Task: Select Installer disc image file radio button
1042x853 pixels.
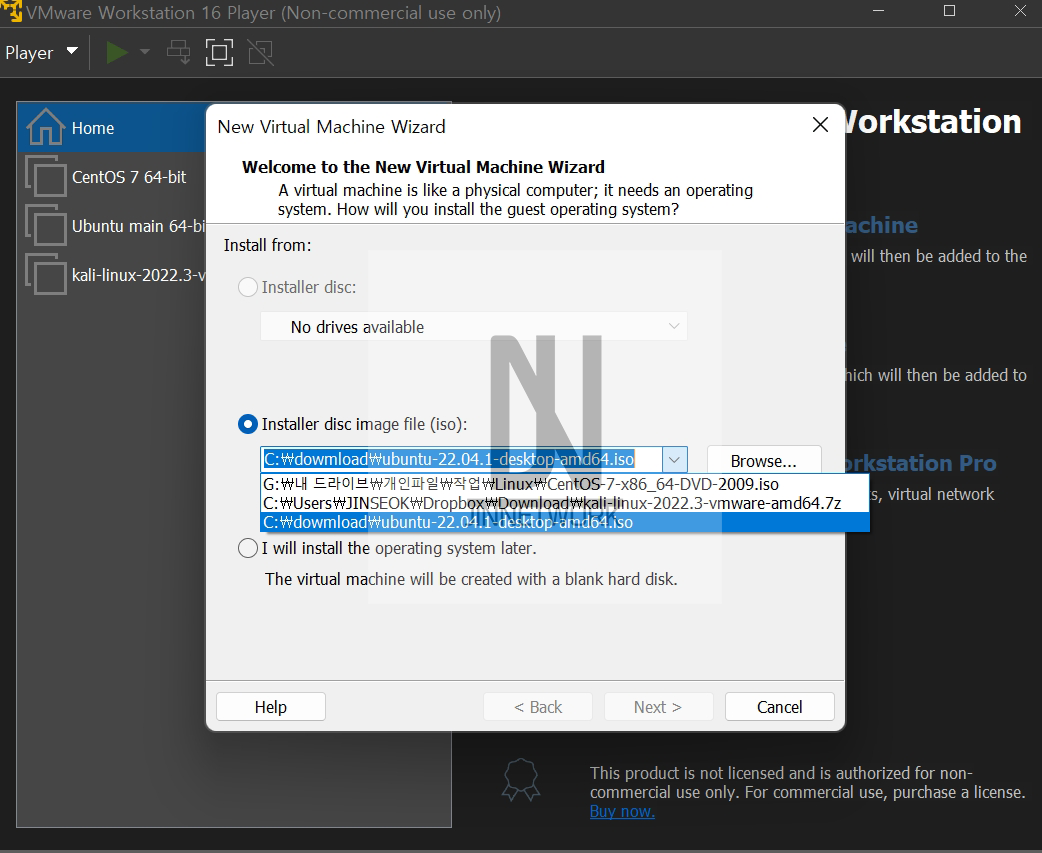Action: click(x=248, y=425)
